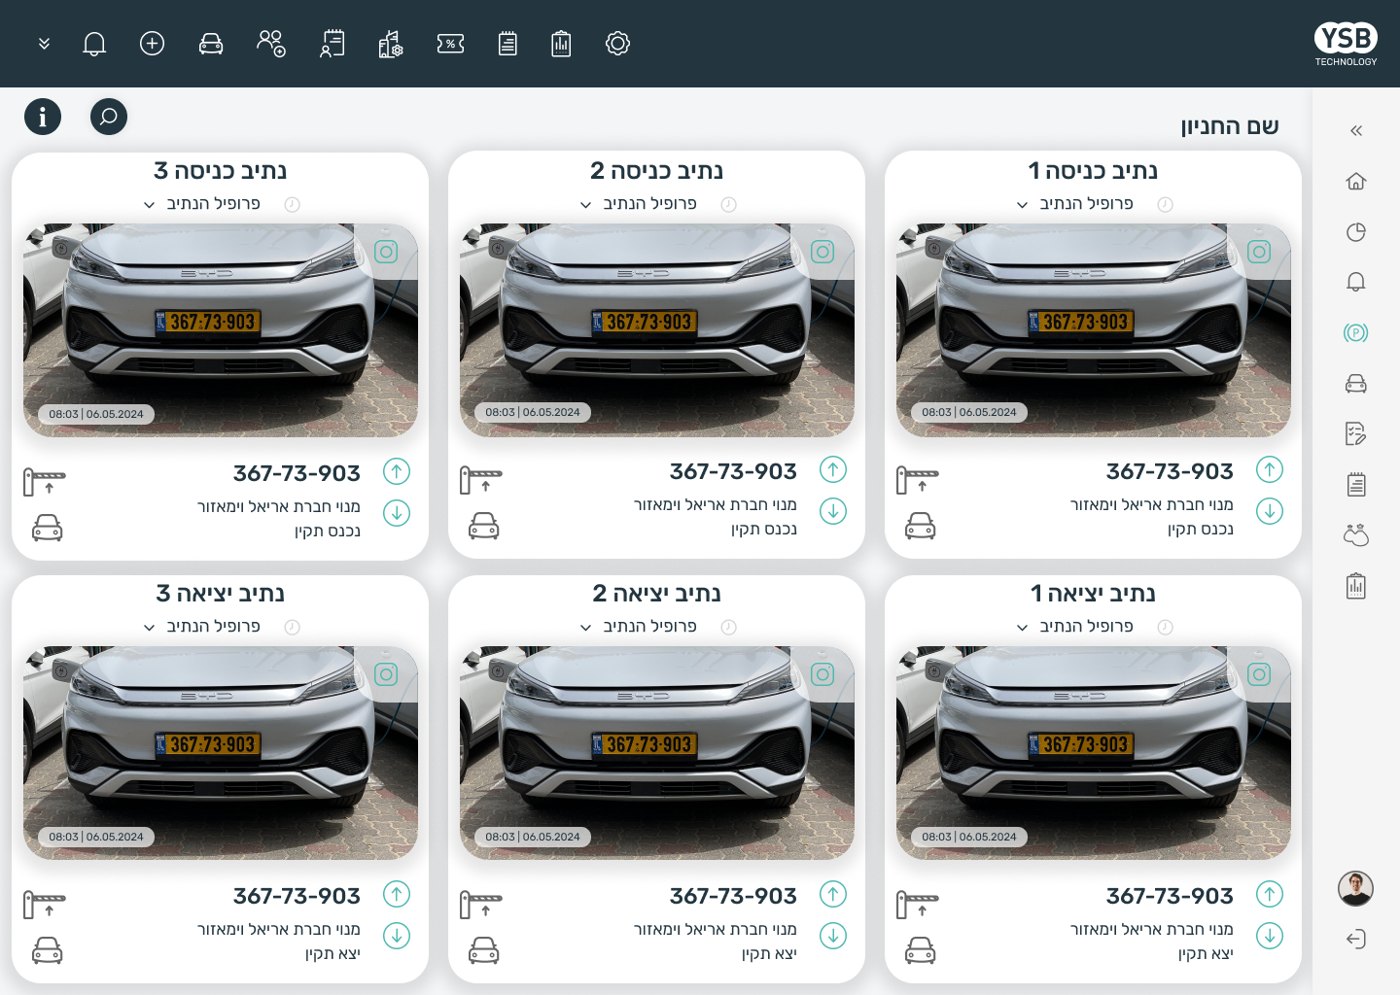Open the car photo in נתיב כניסה 1
The width and height of the screenshot is (1400, 995).
[x=1093, y=330]
